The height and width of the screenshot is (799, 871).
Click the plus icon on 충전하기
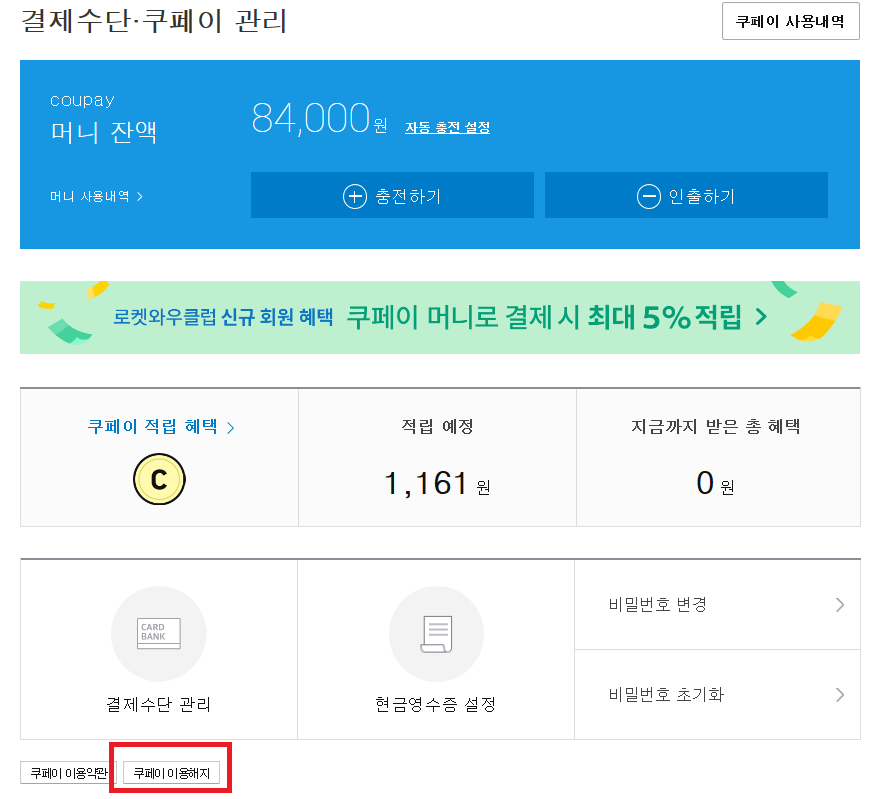click(x=355, y=196)
